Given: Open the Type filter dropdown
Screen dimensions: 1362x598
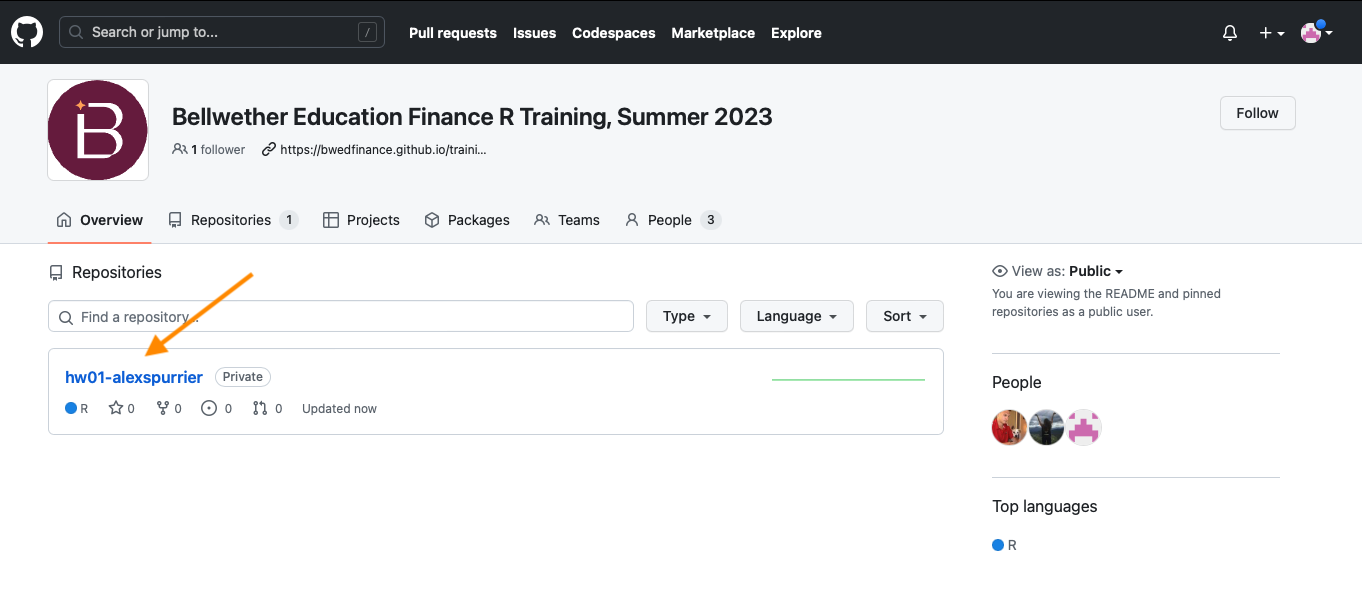Looking at the screenshot, I should pyautogui.click(x=687, y=316).
